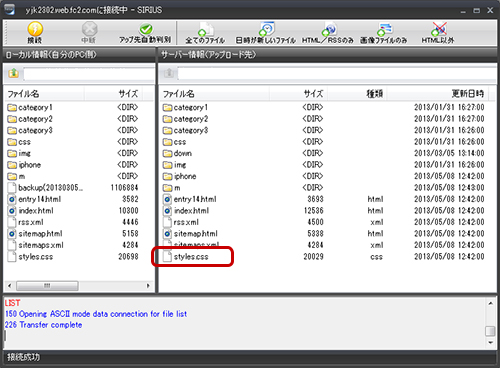This screenshot has width=500, height=368.
Task: Click local scrollbar left arrow
Action: click(10, 286)
